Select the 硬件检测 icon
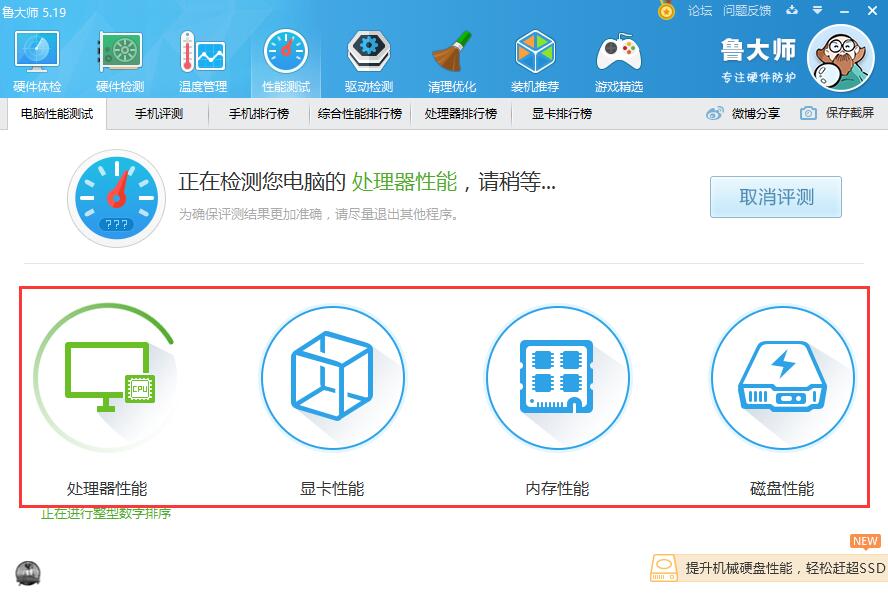 [x=120, y=57]
